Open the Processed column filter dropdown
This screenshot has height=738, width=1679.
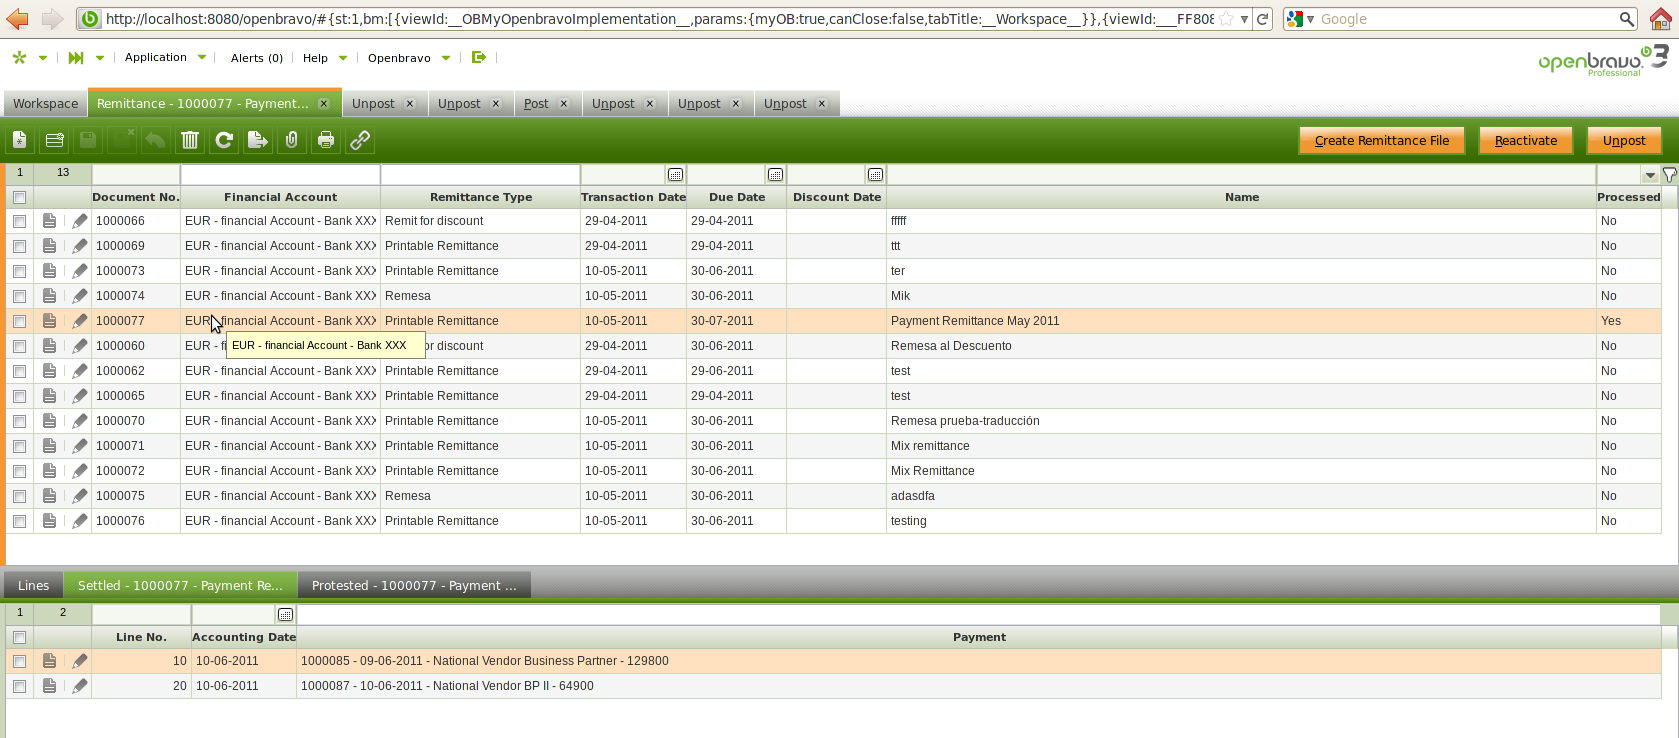click(1650, 175)
